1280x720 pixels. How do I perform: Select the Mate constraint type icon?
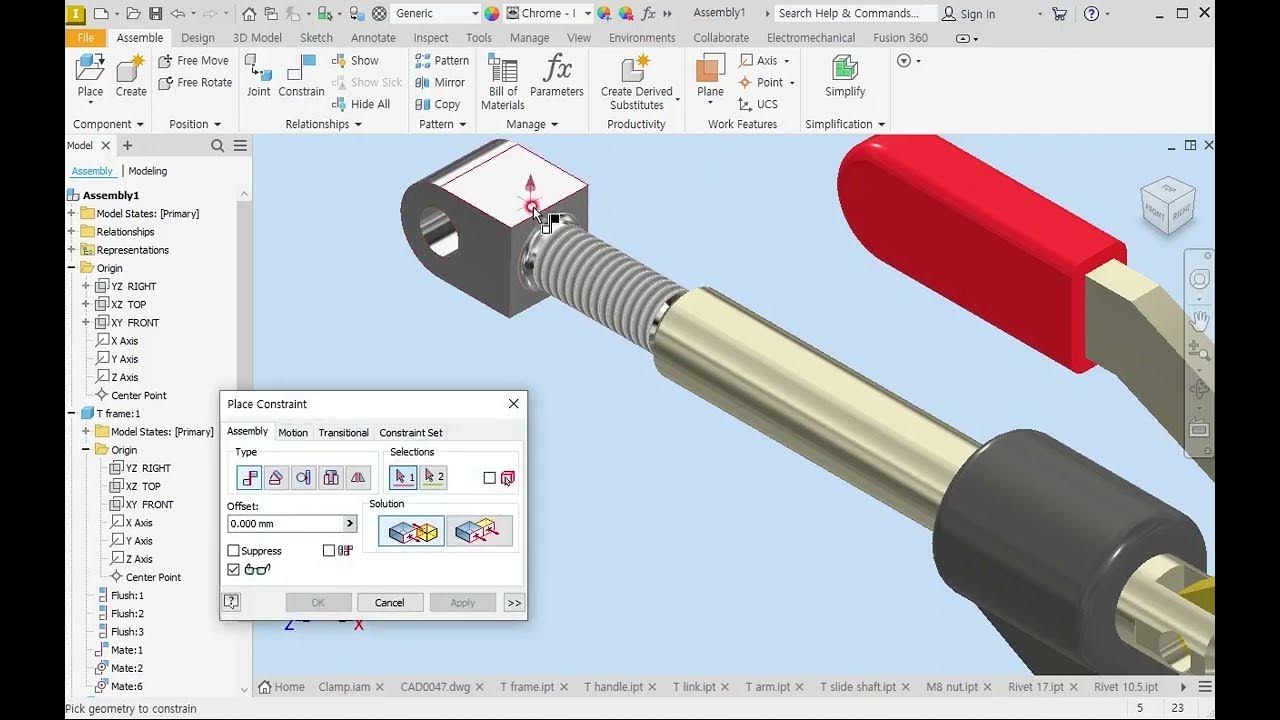coord(249,478)
